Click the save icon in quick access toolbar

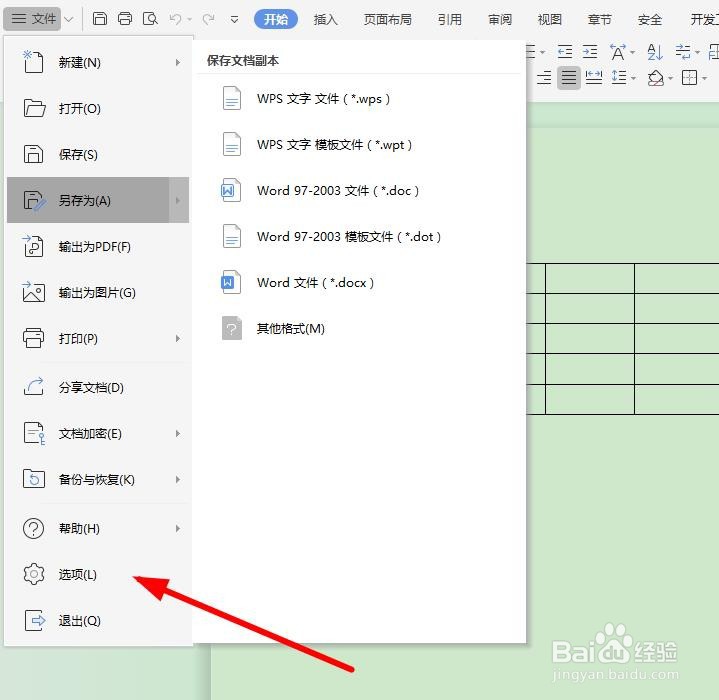pyautogui.click(x=100, y=19)
